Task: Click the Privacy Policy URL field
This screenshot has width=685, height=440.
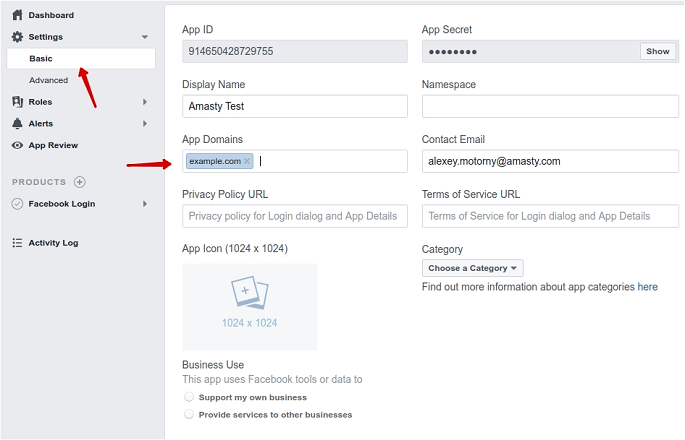Action: point(295,216)
